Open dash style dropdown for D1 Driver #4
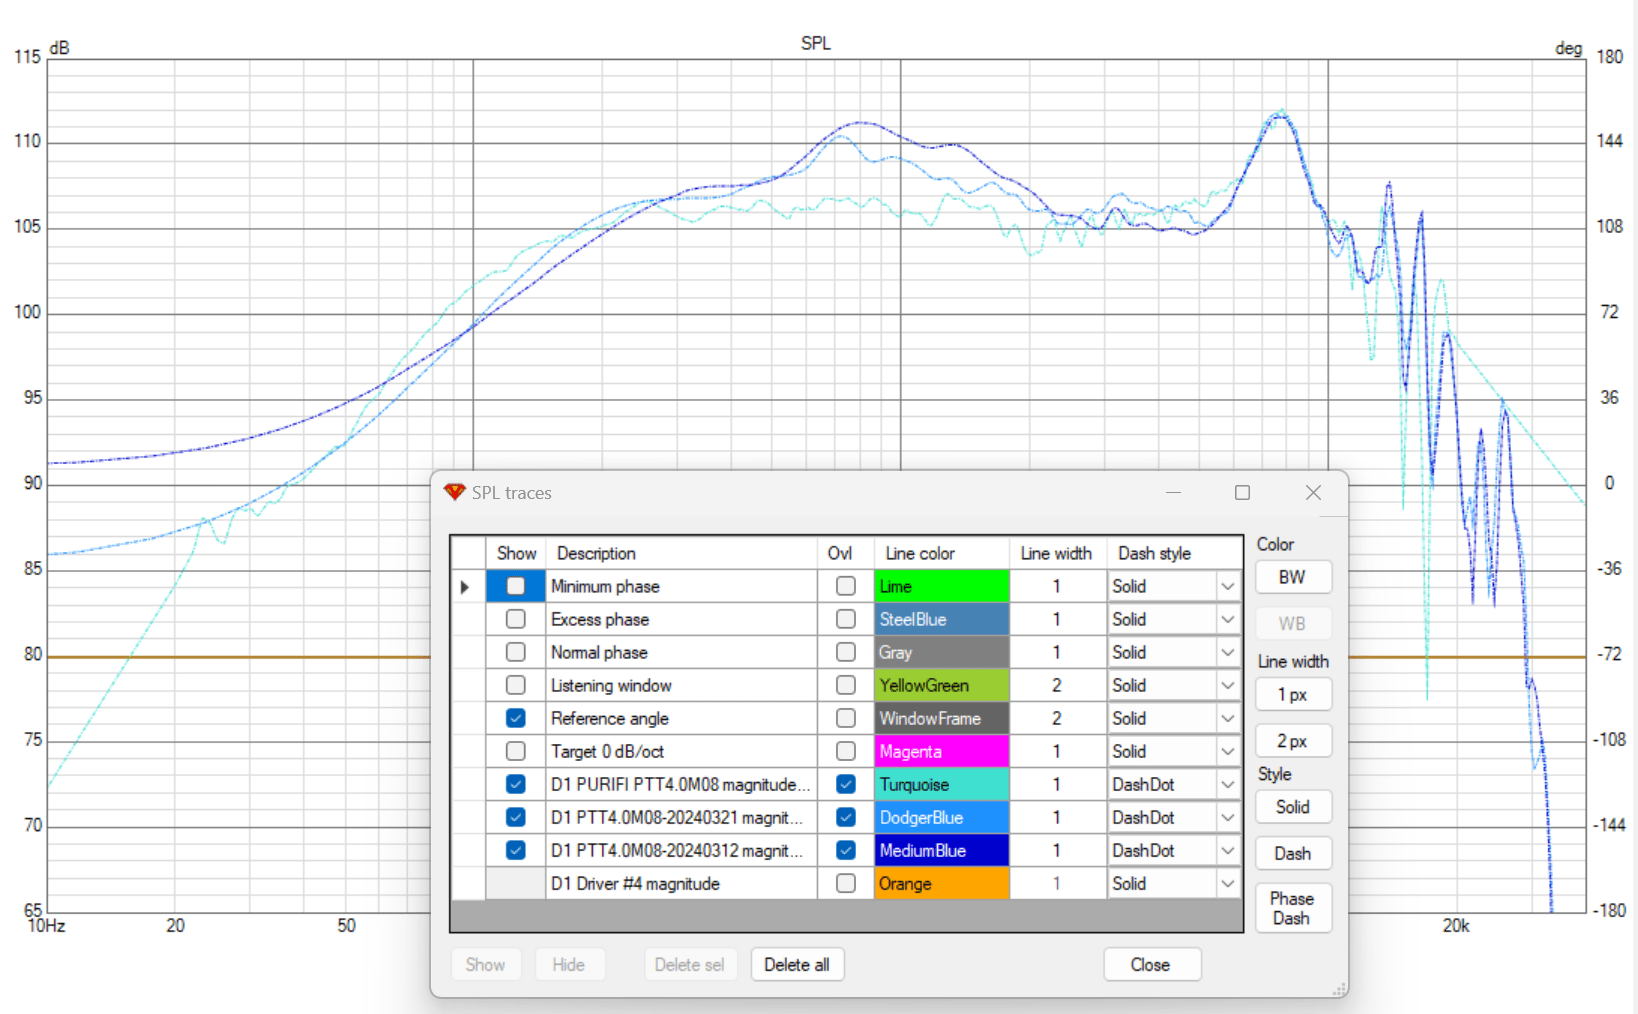 1228,884
